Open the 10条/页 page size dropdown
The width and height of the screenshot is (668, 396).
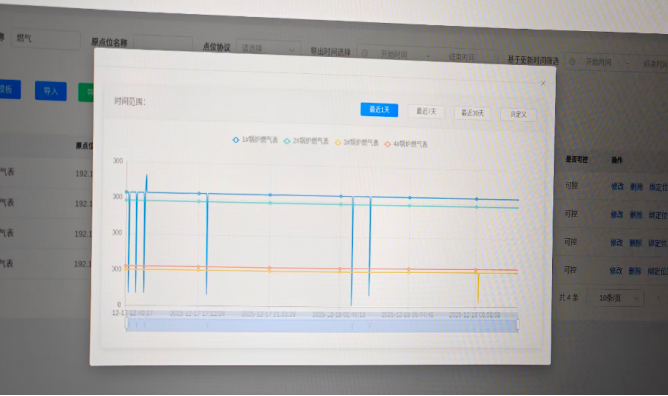[x=615, y=298]
